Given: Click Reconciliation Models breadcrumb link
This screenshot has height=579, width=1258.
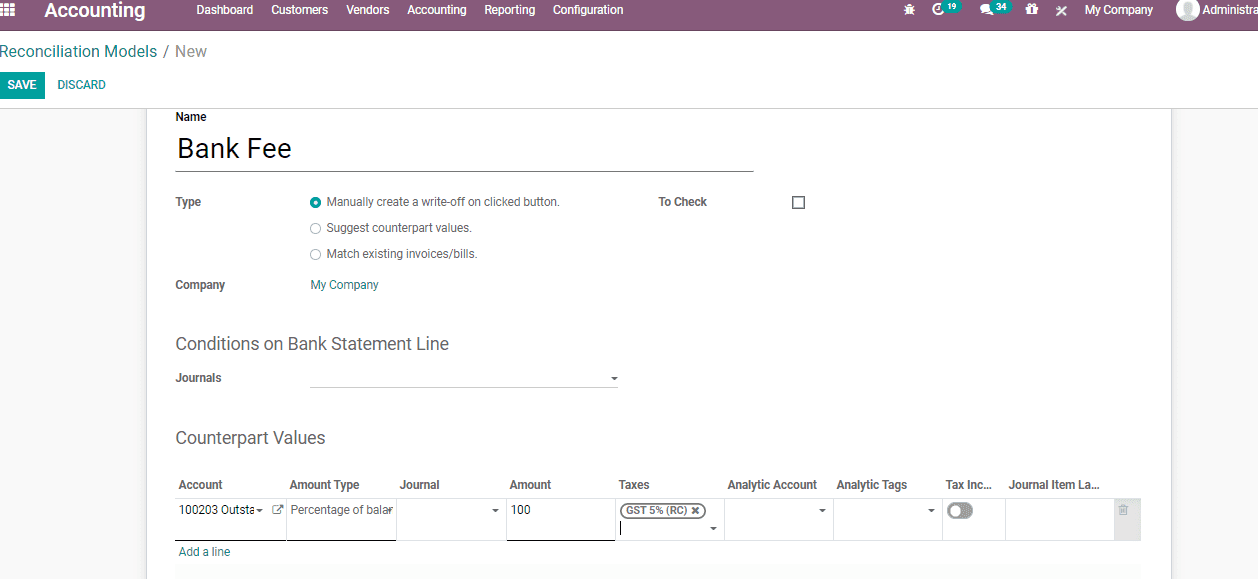Looking at the screenshot, I should [x=78, y=51].
